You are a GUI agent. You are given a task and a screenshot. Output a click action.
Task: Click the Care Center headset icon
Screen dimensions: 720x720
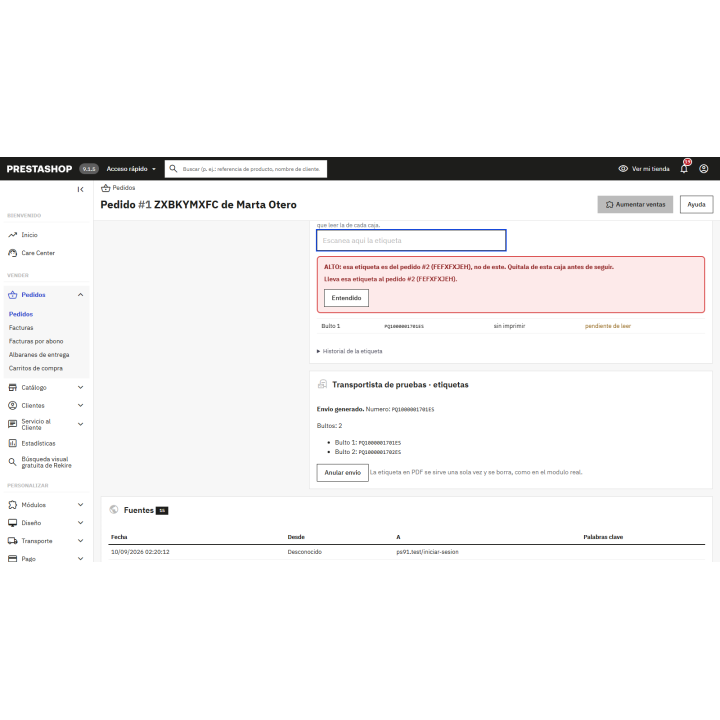pyautogui.click(x=13, y=253)
